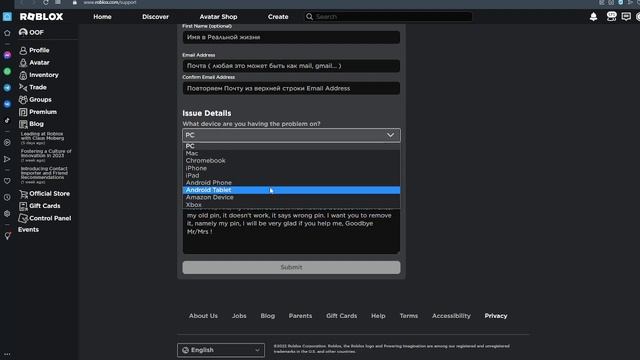Click the Premium icon

coord(23,112)
